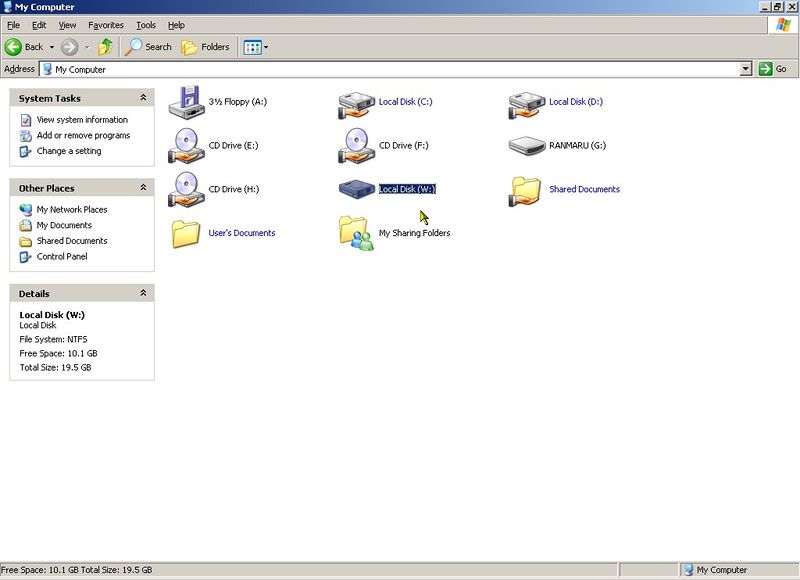Image resolution: width=800 pixels, height=580 pixels.
Task: Open the Views dropdown arrow
Action: [x=266, y=47]
